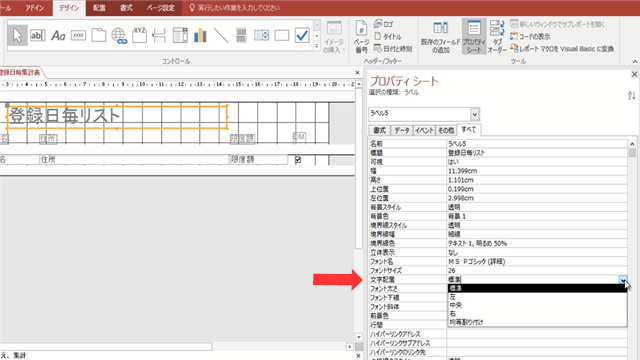This screenshot has width=640, height=360.
Task: Collapse the ribbon with the chevron
Action: [635, 62]
